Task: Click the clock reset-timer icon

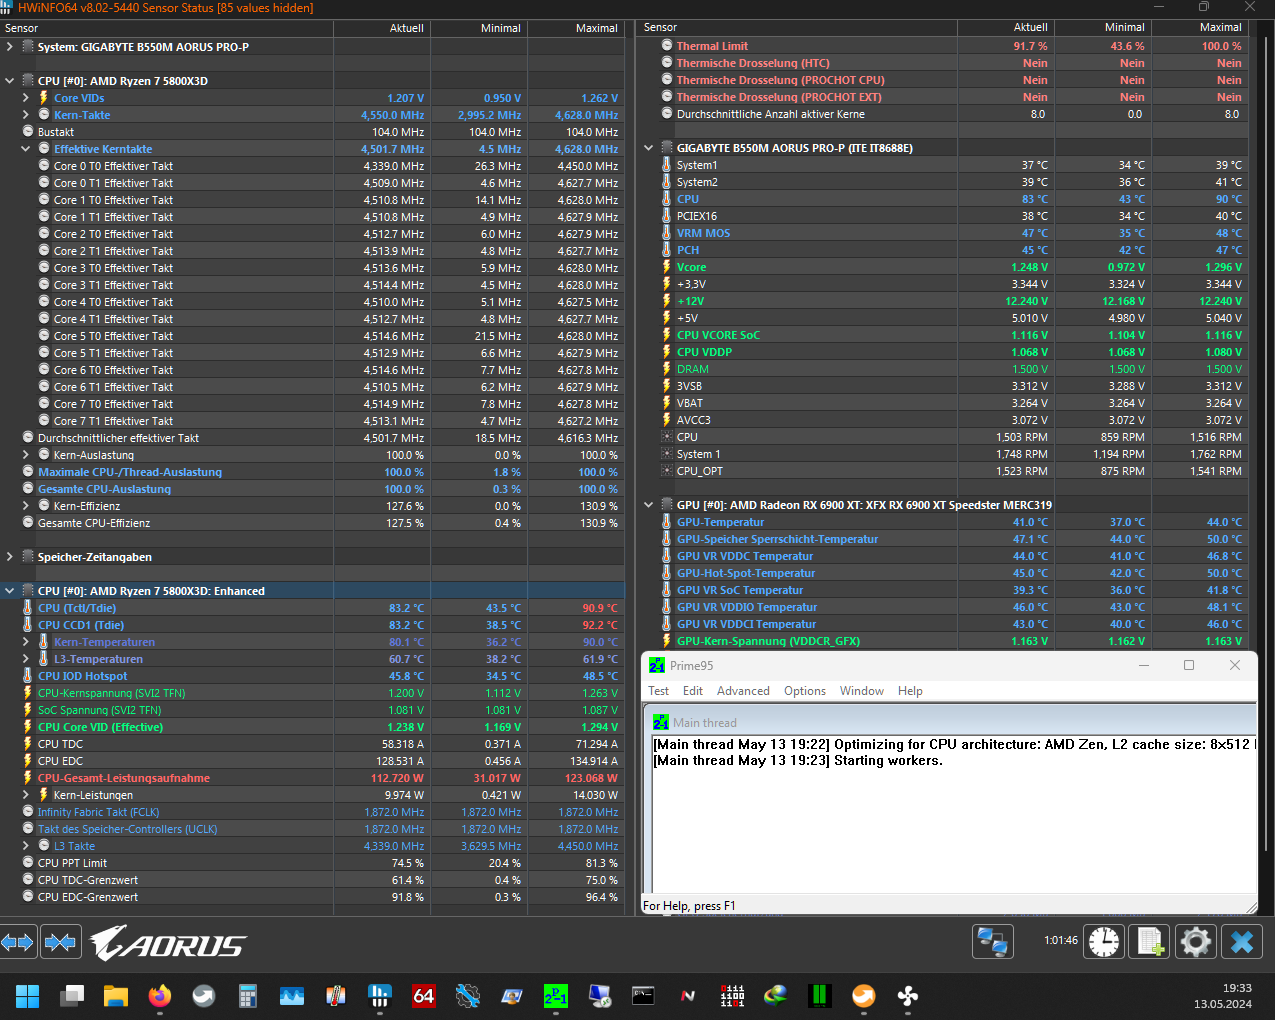Action: point(1104,942)
